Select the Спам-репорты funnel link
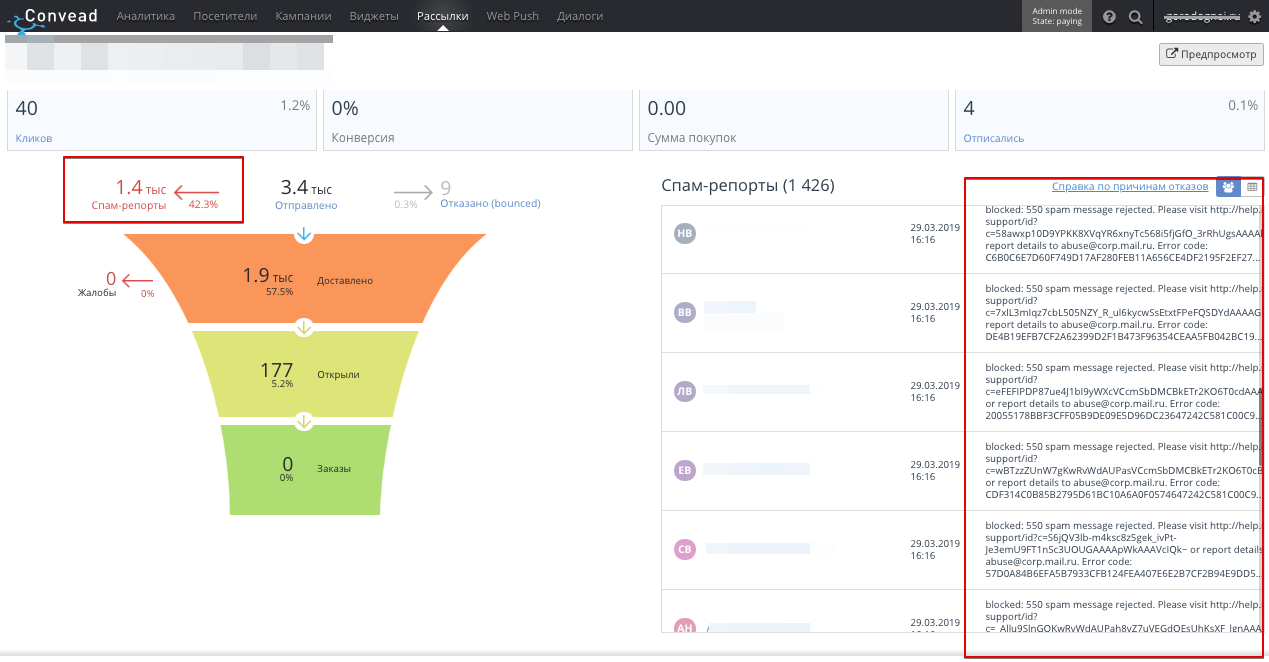 click(129, 205)
